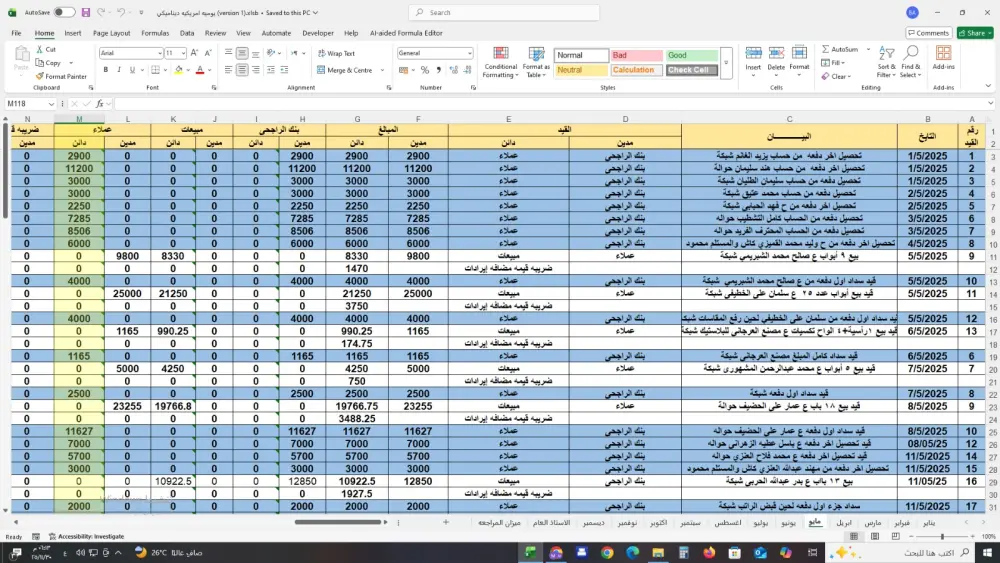Viewport: 1000px width, 563px height.
Task: Increase the cell indent
Action: click(284, 69)
